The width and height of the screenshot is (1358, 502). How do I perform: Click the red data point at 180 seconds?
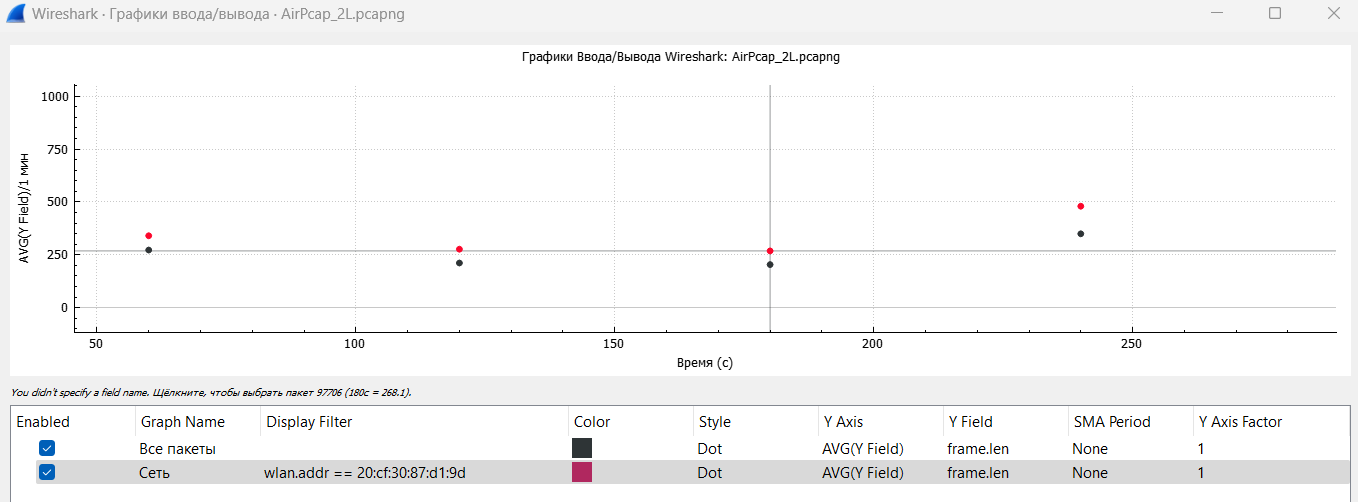[x=770, y=251]
